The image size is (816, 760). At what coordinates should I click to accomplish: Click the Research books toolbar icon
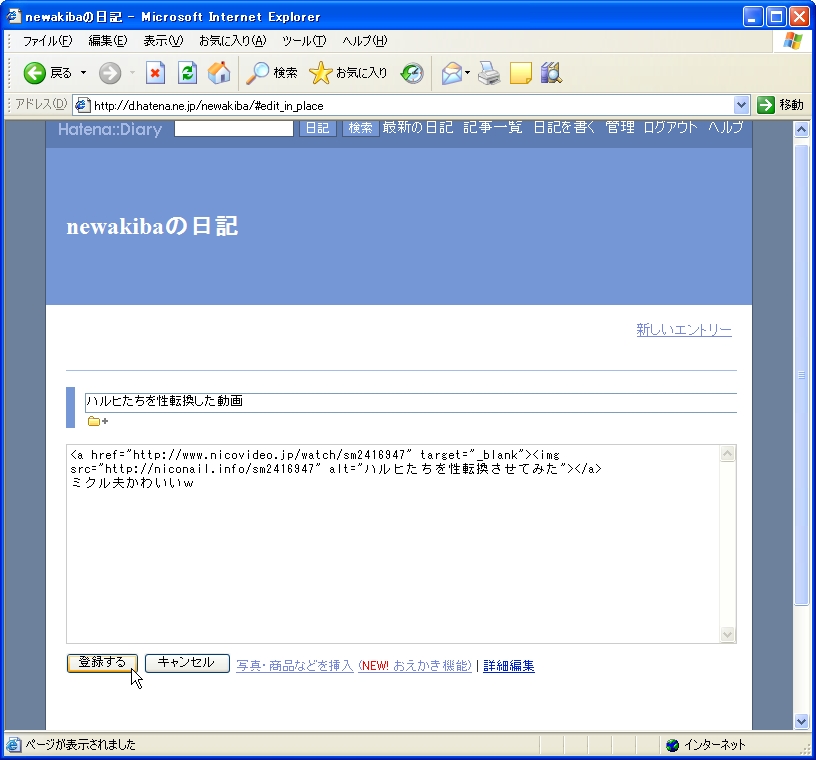(x=551, y=73)
